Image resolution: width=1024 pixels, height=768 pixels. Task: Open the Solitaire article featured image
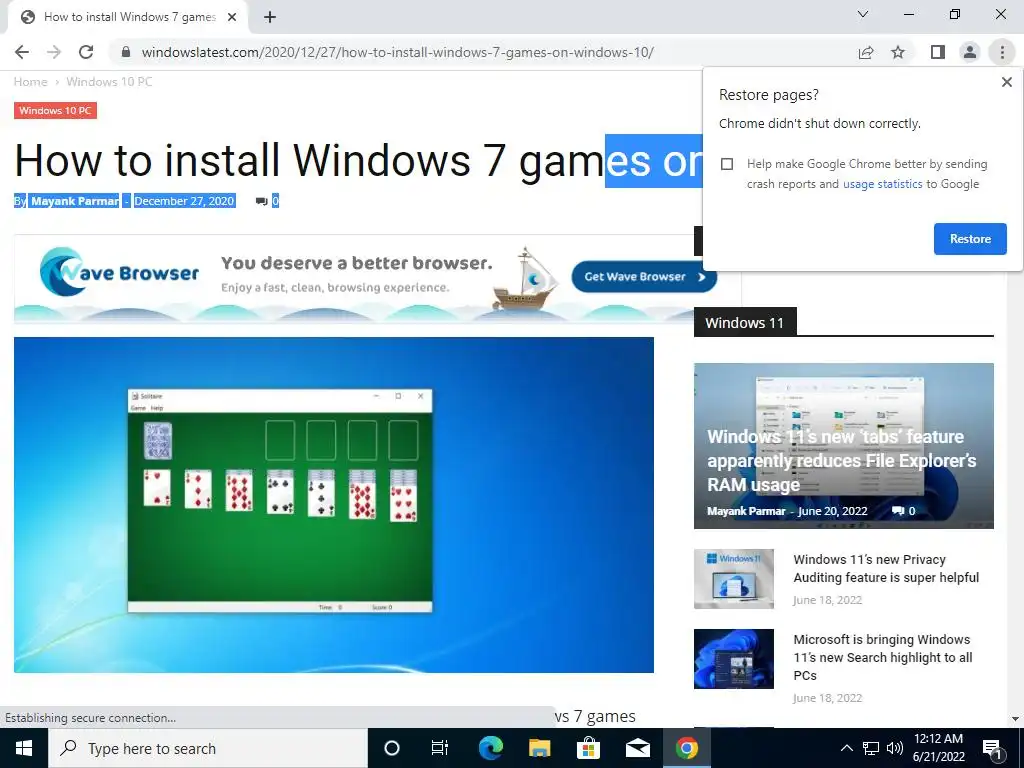(334, 505)
